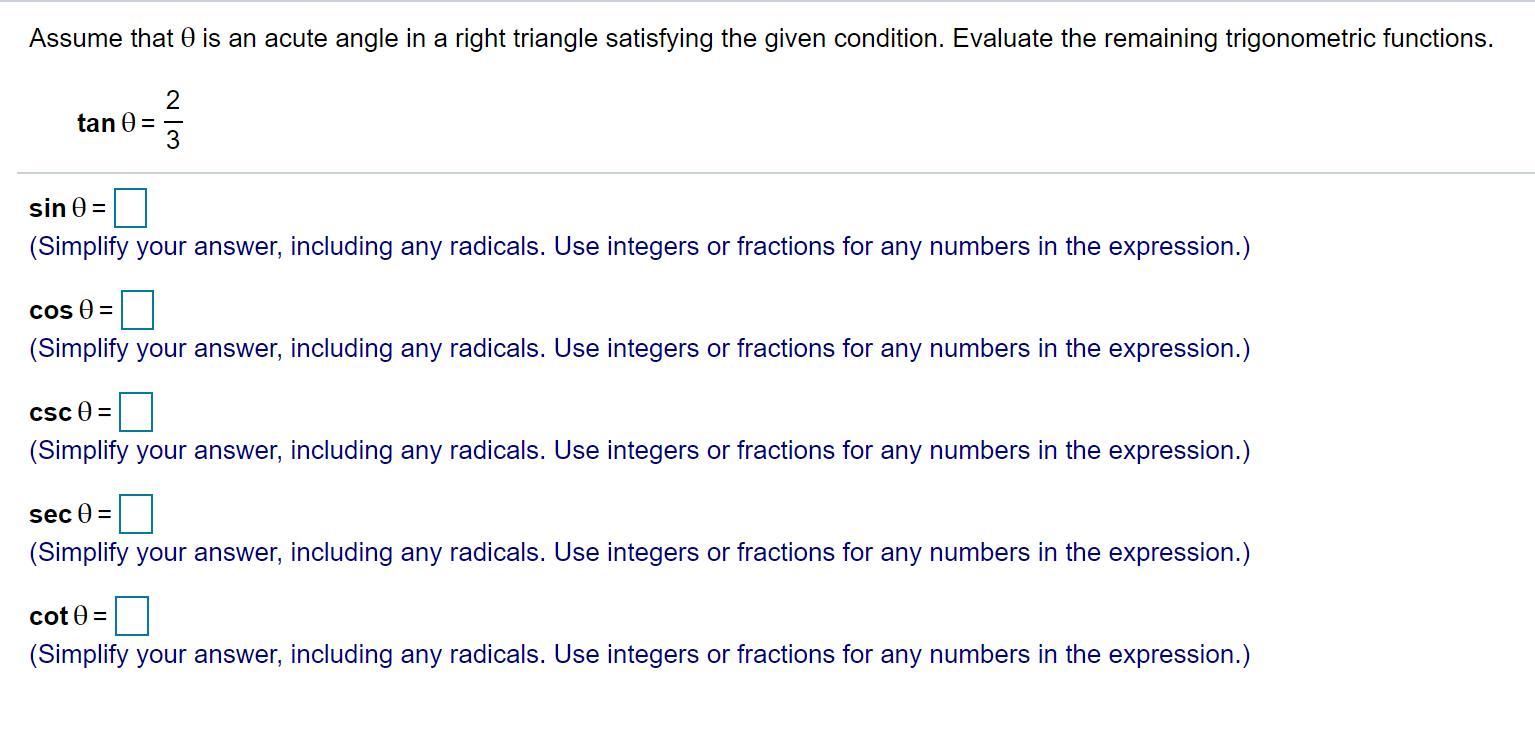Click the horizontal divider below tan θ
Image resolution: width=1535 pixels, height=754 pixels.
pyautogui.click(x=776, y=173)
